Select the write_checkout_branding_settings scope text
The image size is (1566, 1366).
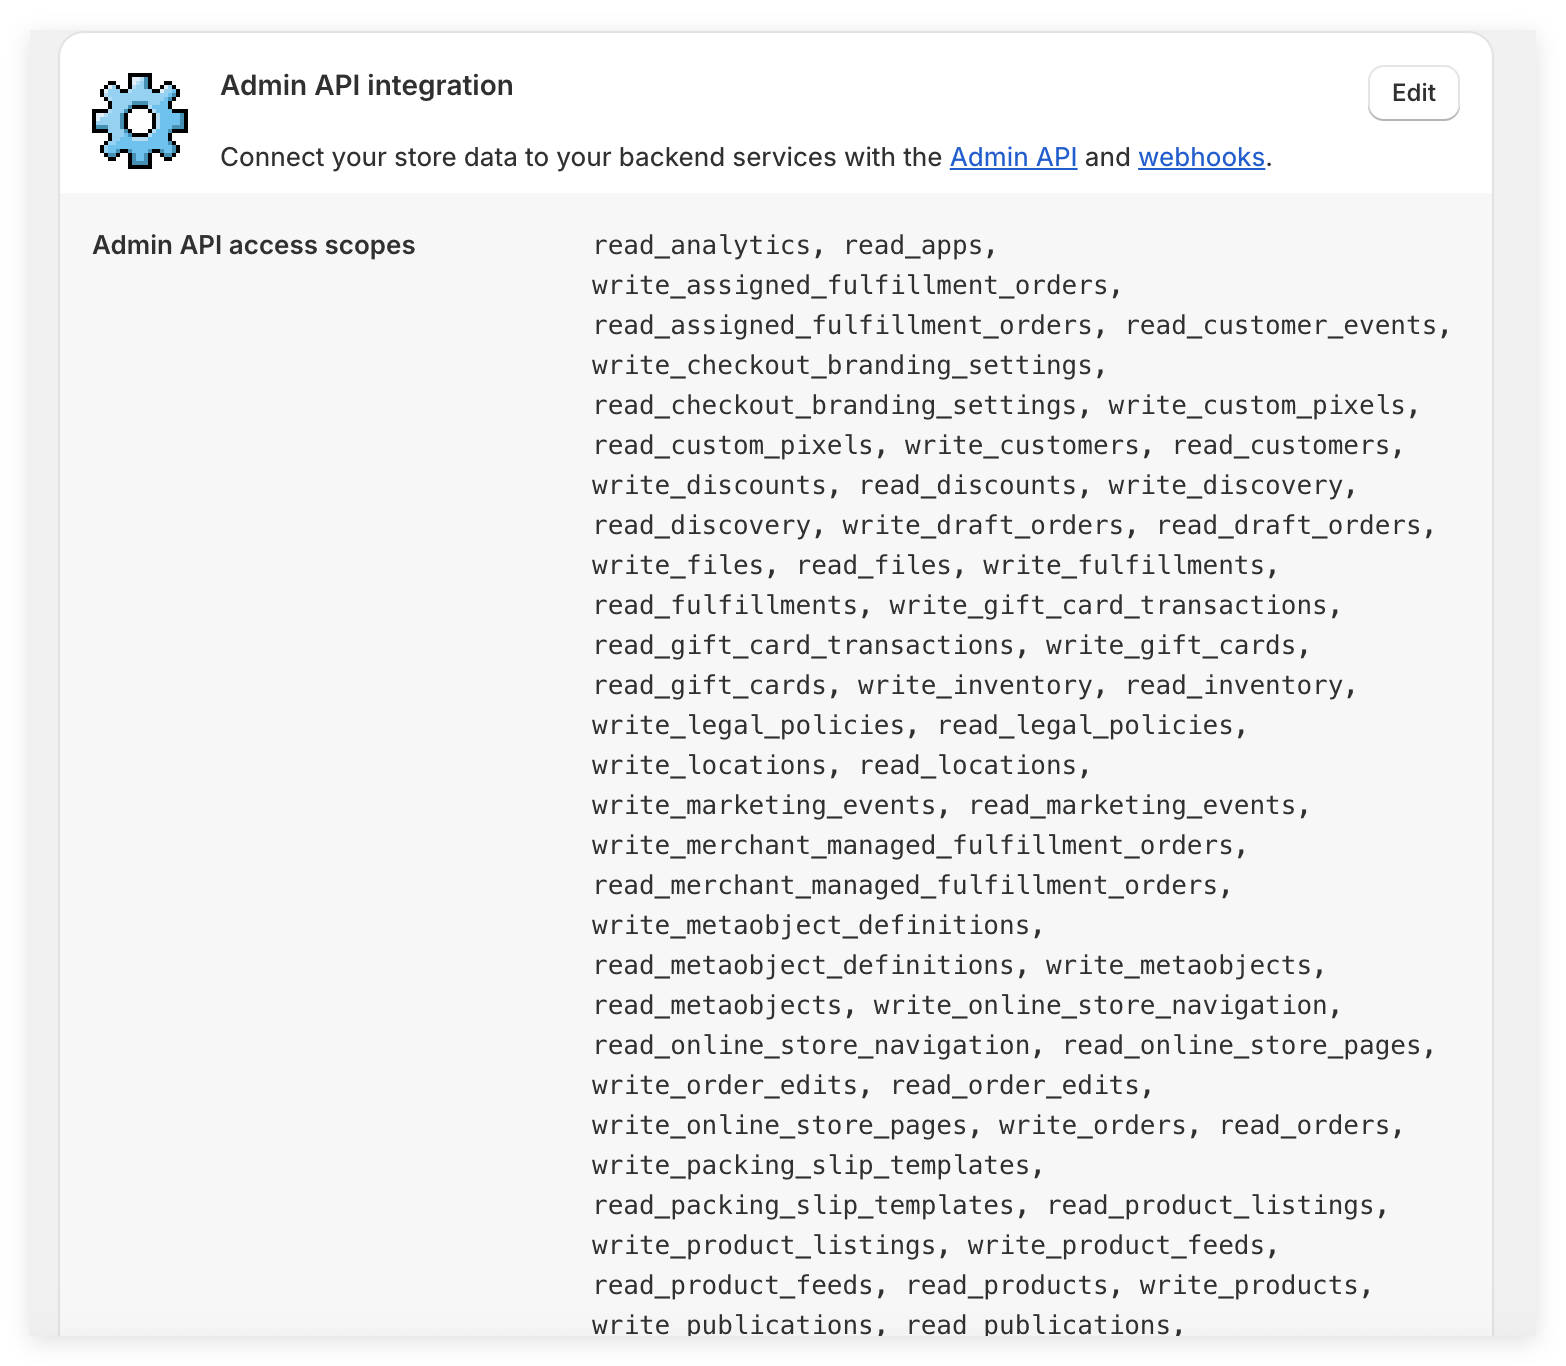click(x=842, y=365)
